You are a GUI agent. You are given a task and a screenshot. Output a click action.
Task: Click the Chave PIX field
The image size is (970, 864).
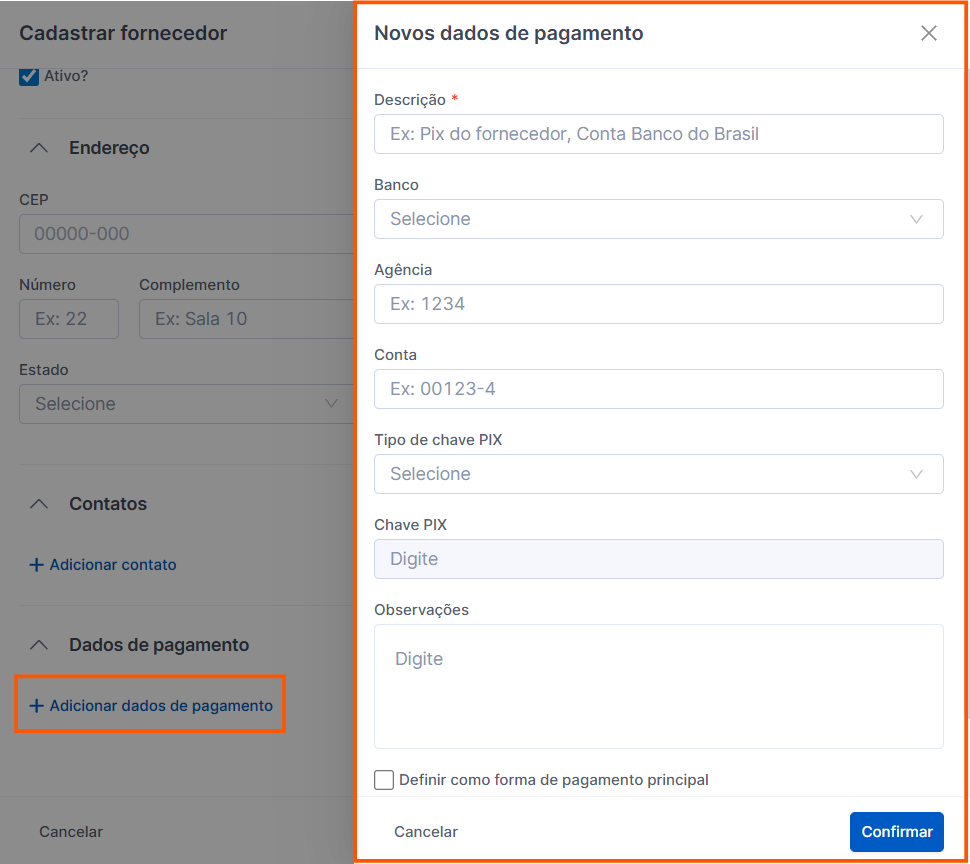coord(658,559)
